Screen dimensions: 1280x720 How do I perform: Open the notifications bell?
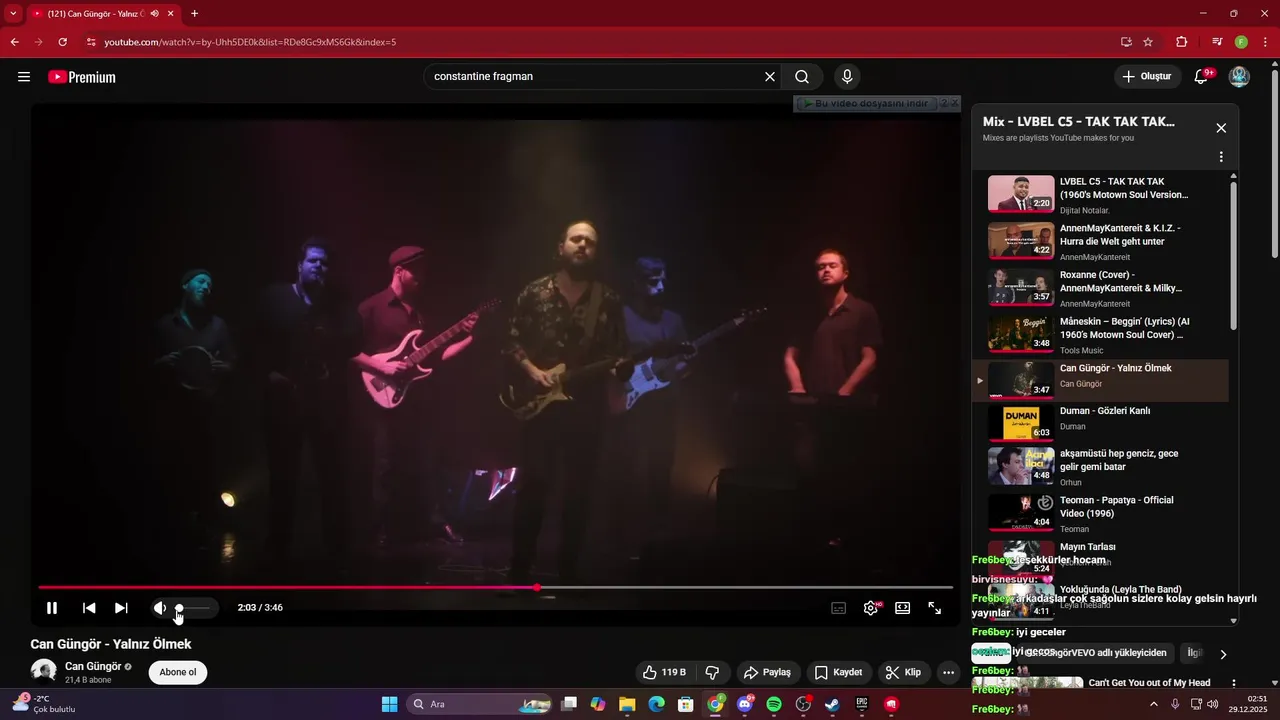[x=1203, y=77]
